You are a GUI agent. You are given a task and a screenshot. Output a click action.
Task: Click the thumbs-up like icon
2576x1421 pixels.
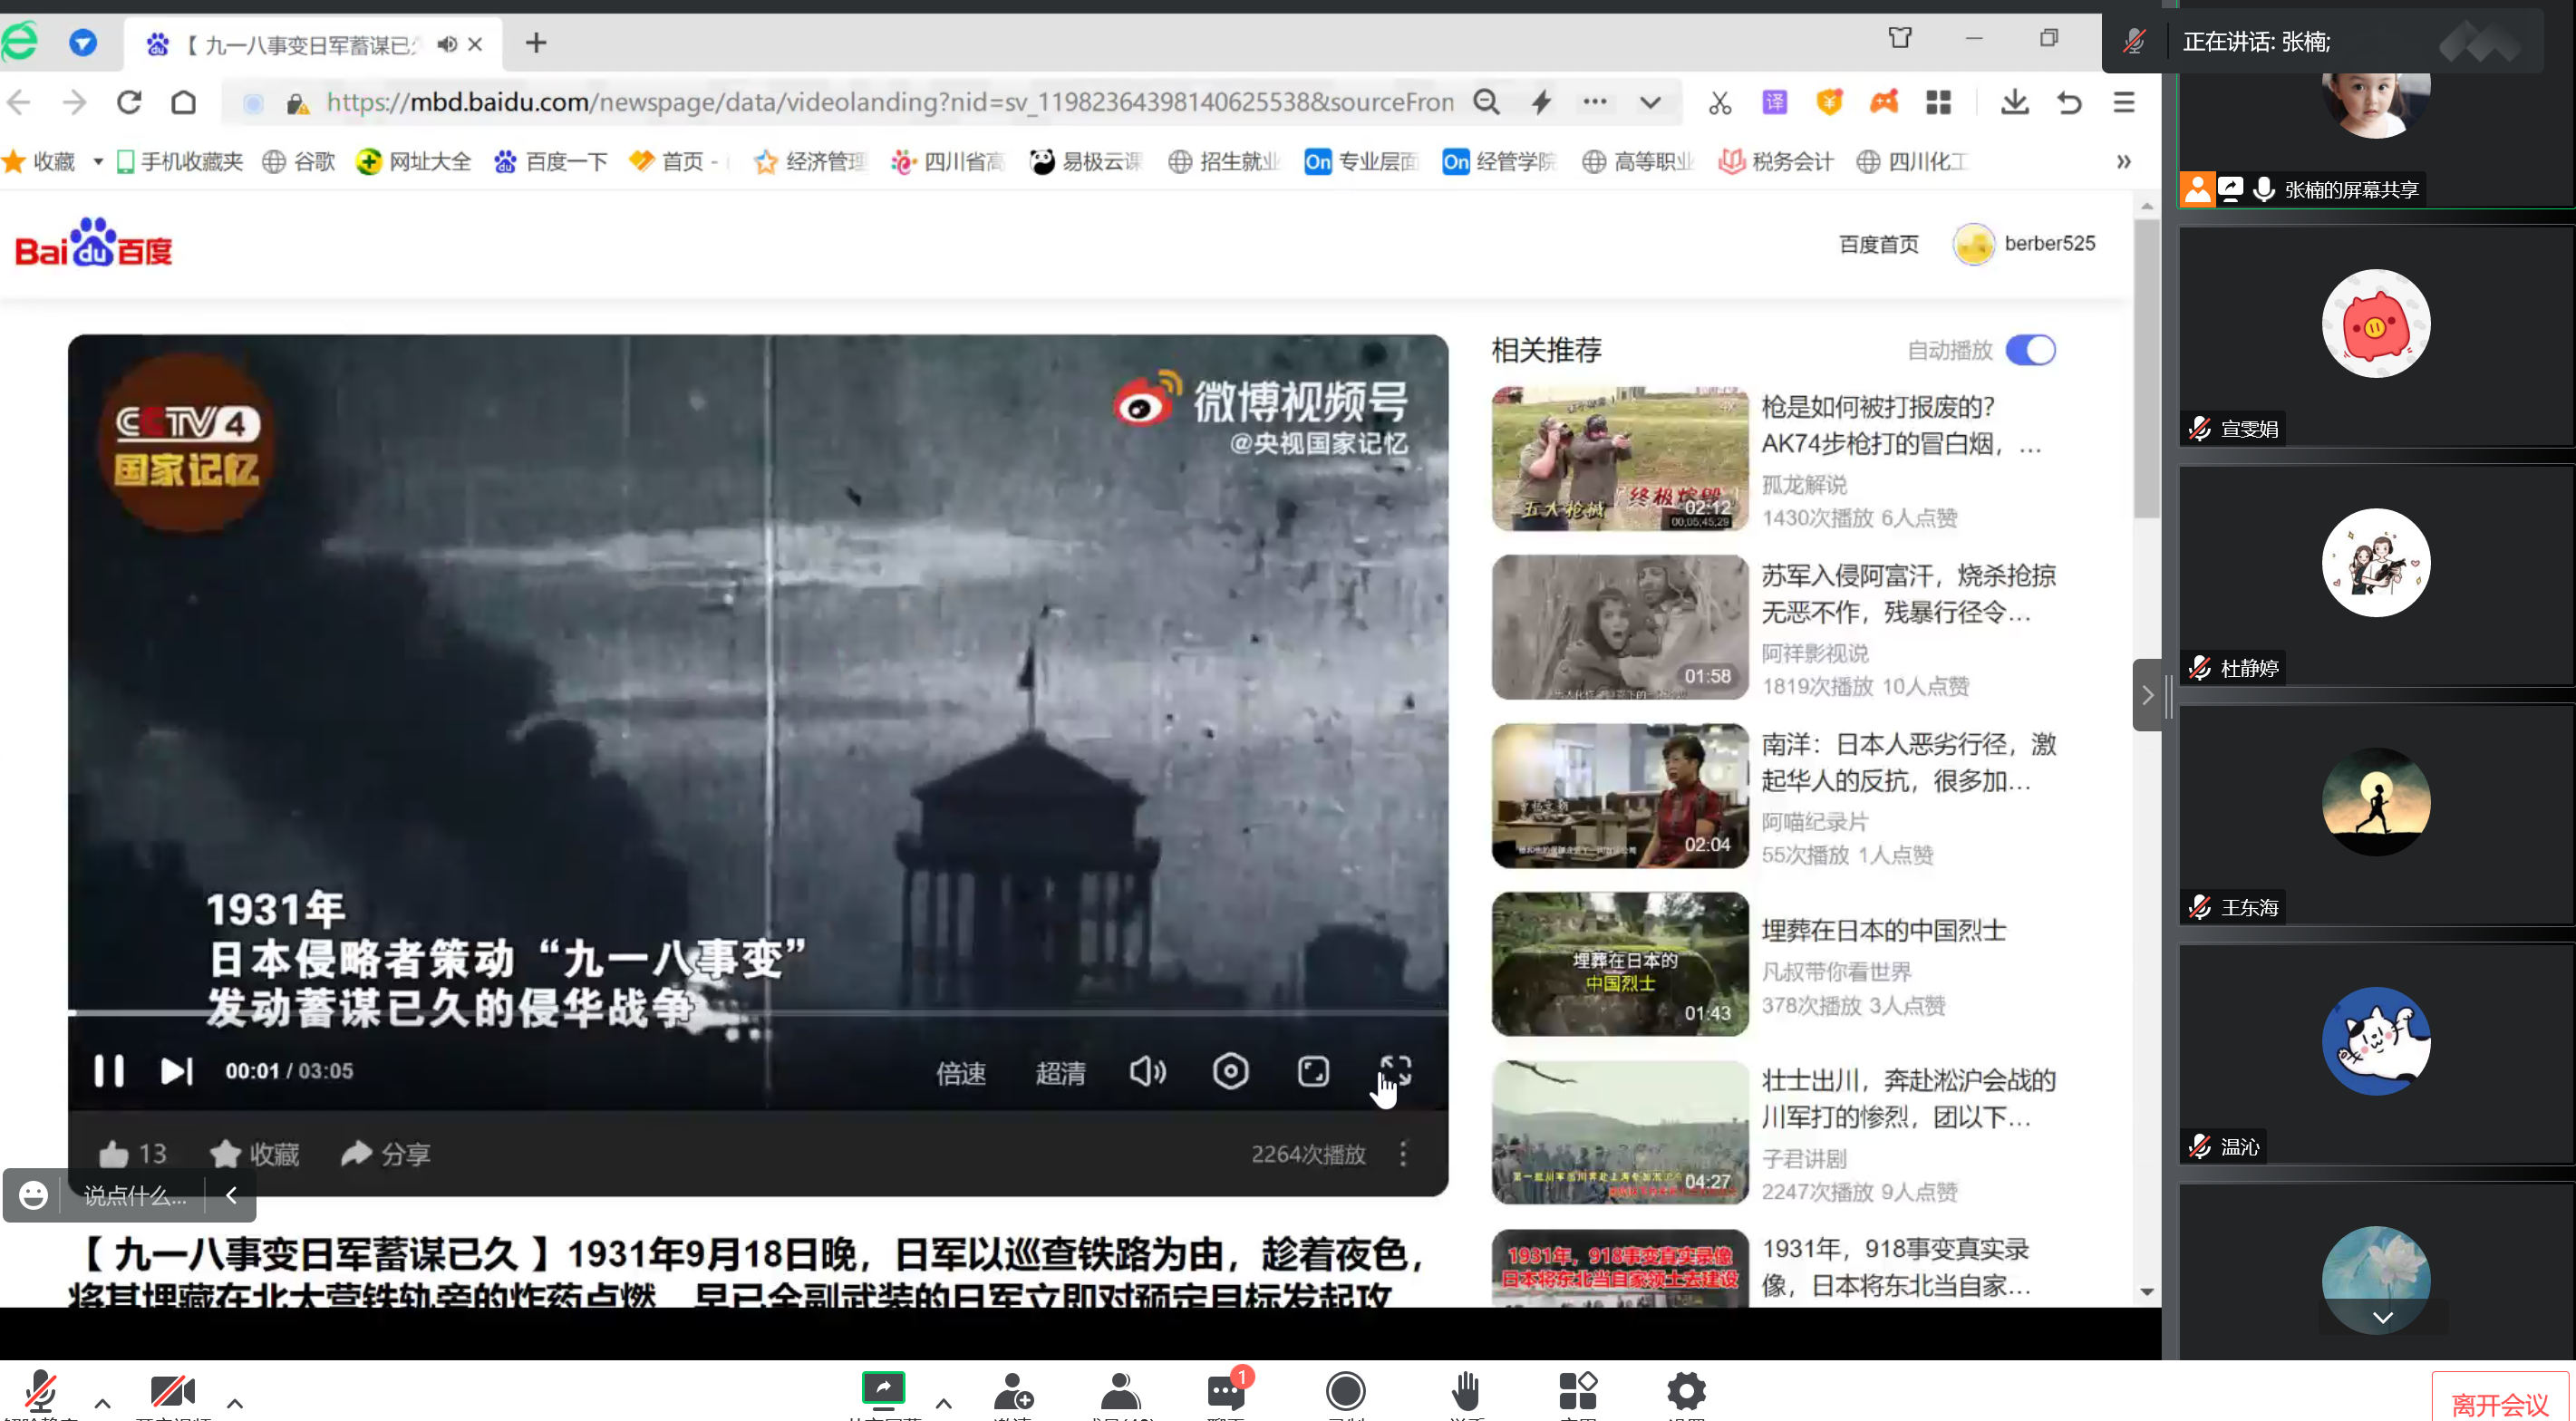114,1154
